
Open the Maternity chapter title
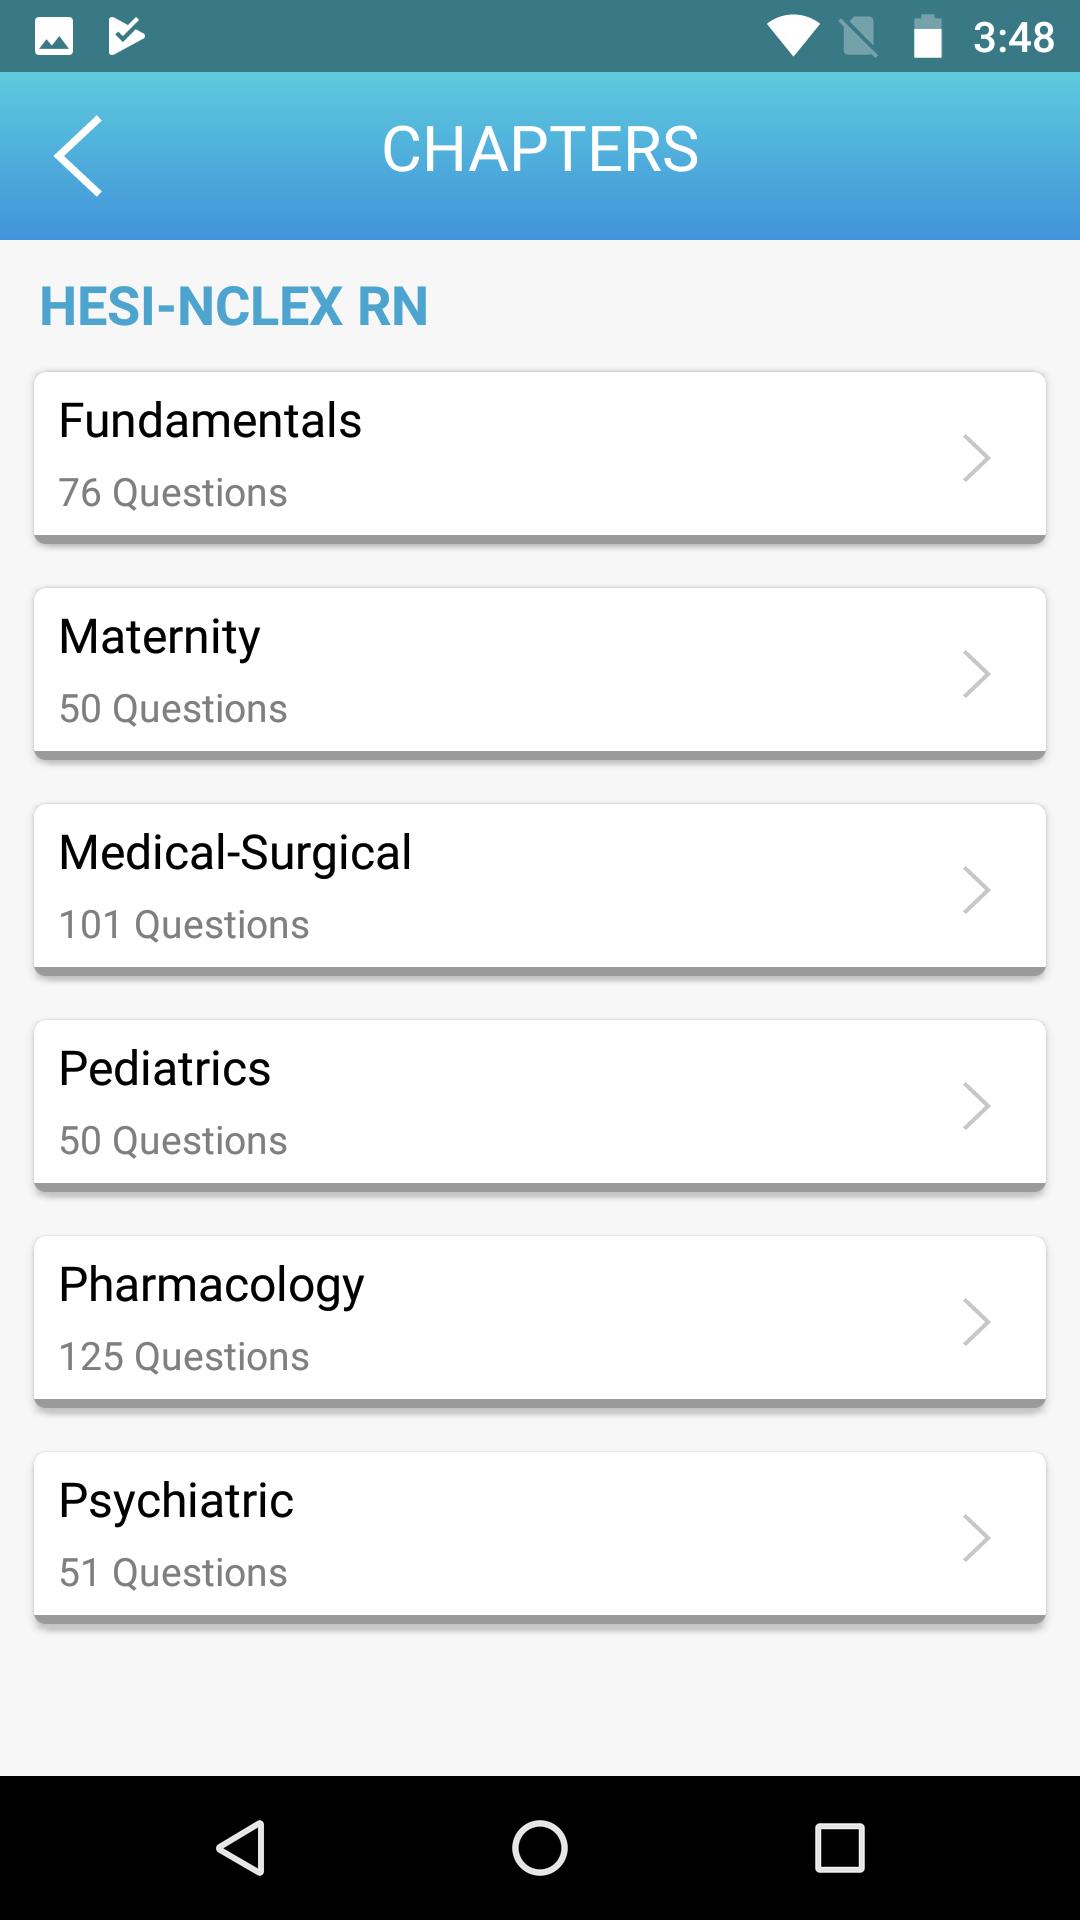[x=160, y=637]
